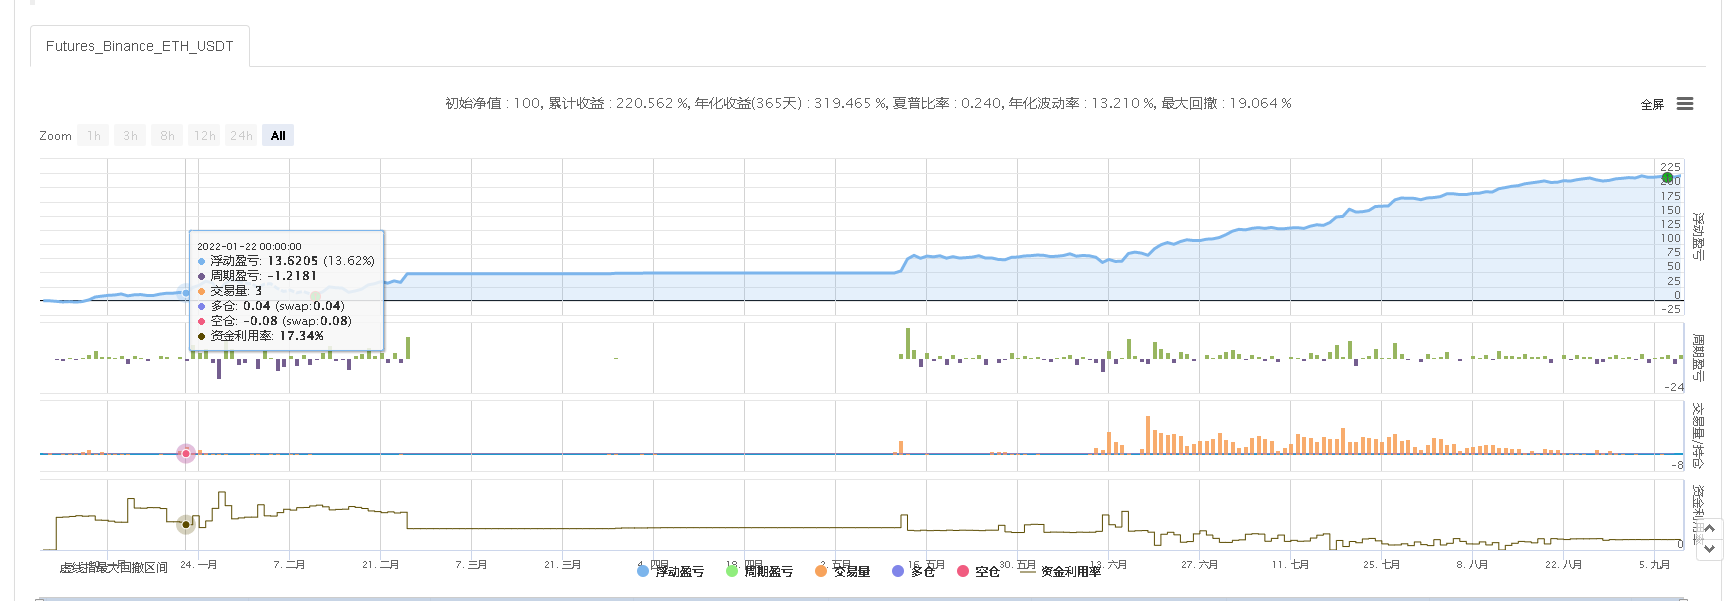Toggle the 空仓 series in the legend

click(978, 572)
